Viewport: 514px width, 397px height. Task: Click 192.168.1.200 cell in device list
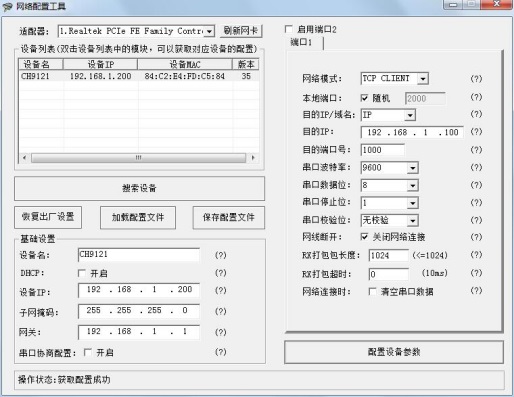[100, 76]
